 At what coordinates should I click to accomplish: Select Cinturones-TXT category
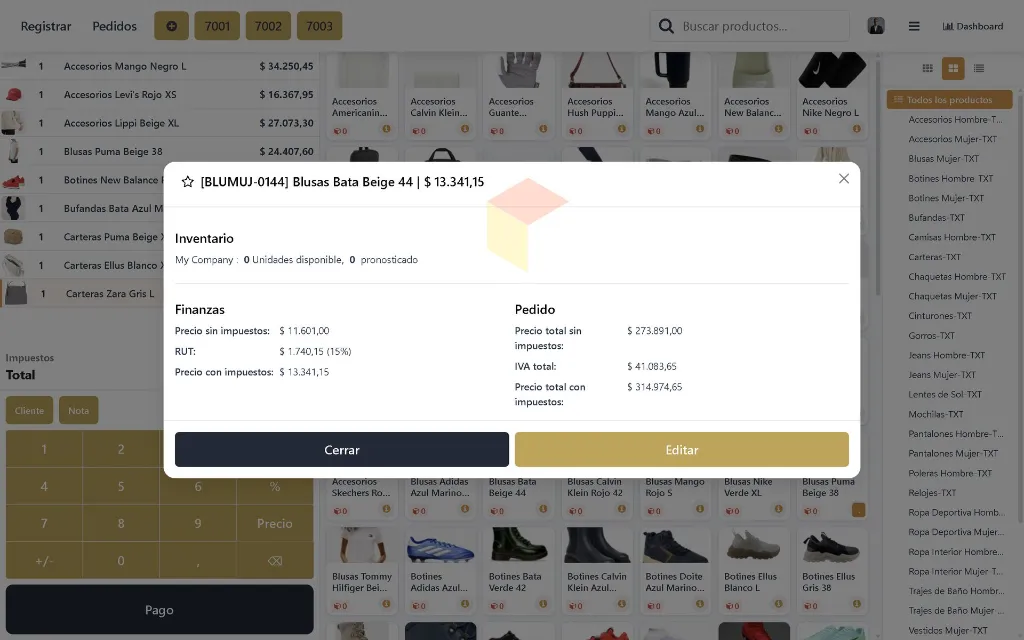940,315
